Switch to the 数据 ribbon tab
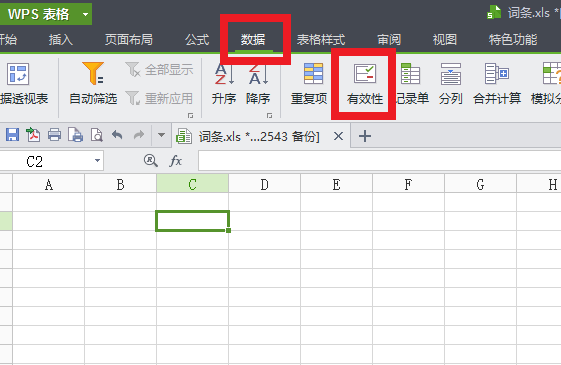This screenshot has height=365, width=561. [253, 39]
